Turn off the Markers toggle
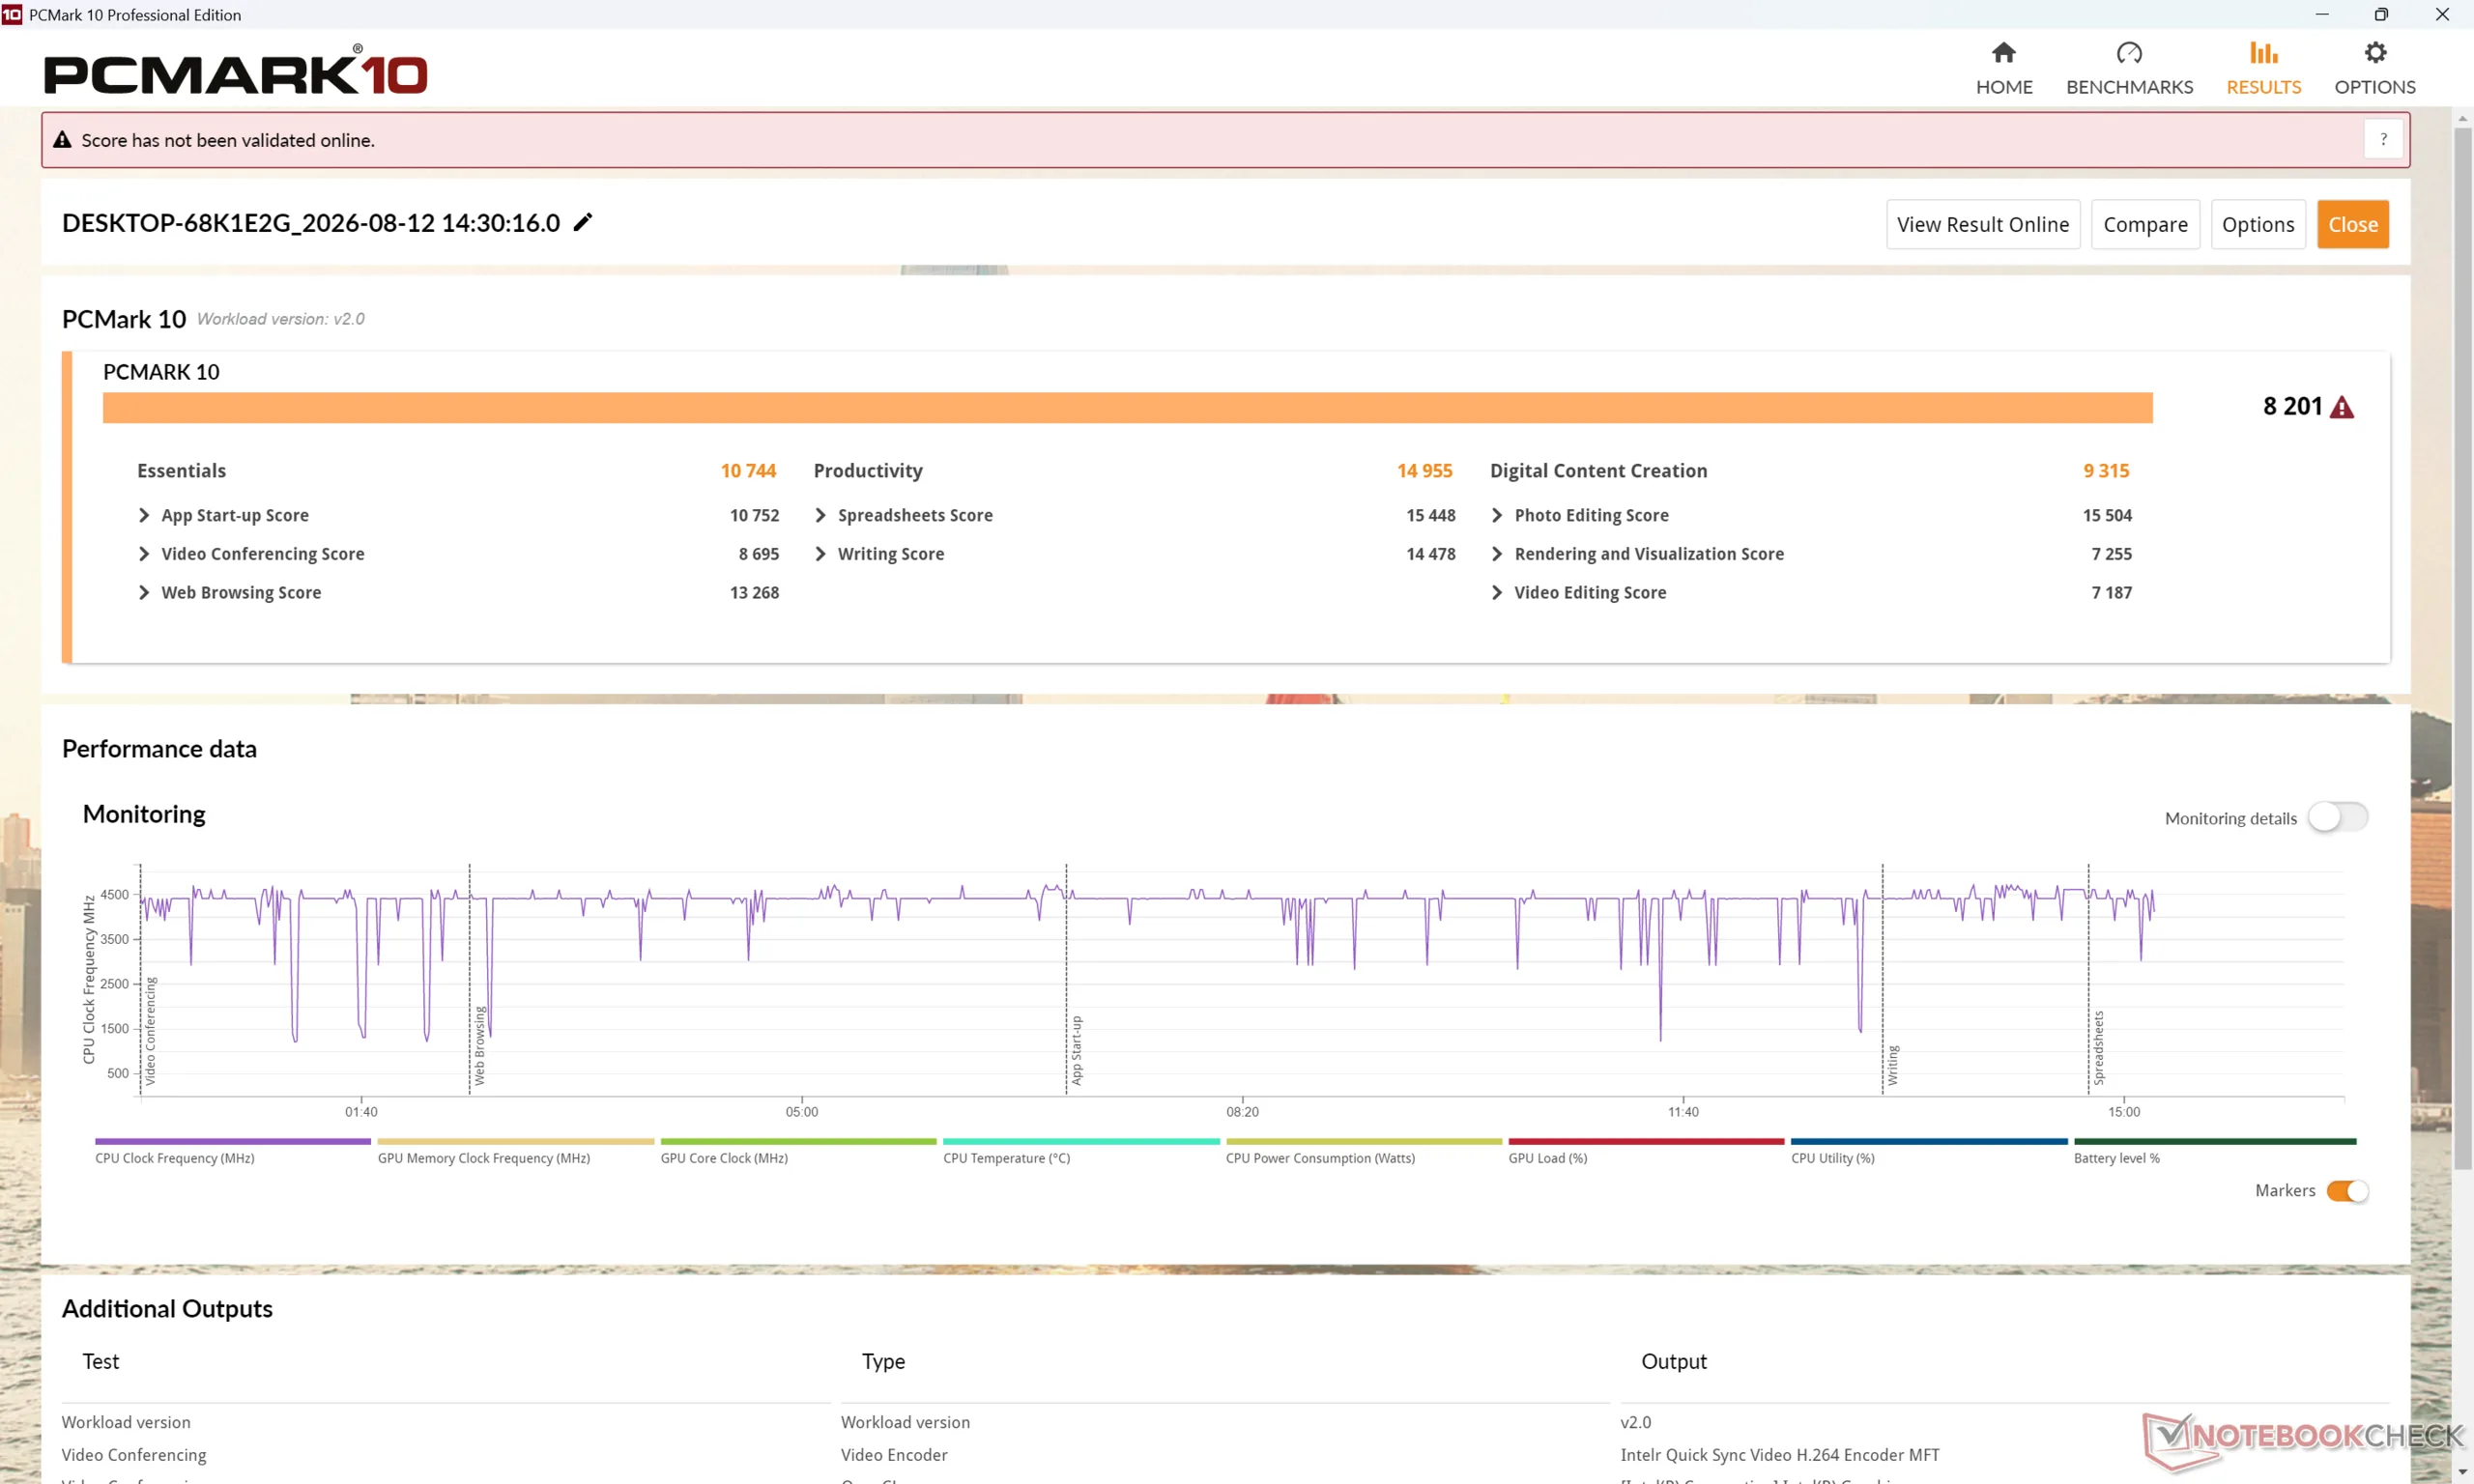The height and width of the screenshot is (1484, 2474). coord(2346,1190)
